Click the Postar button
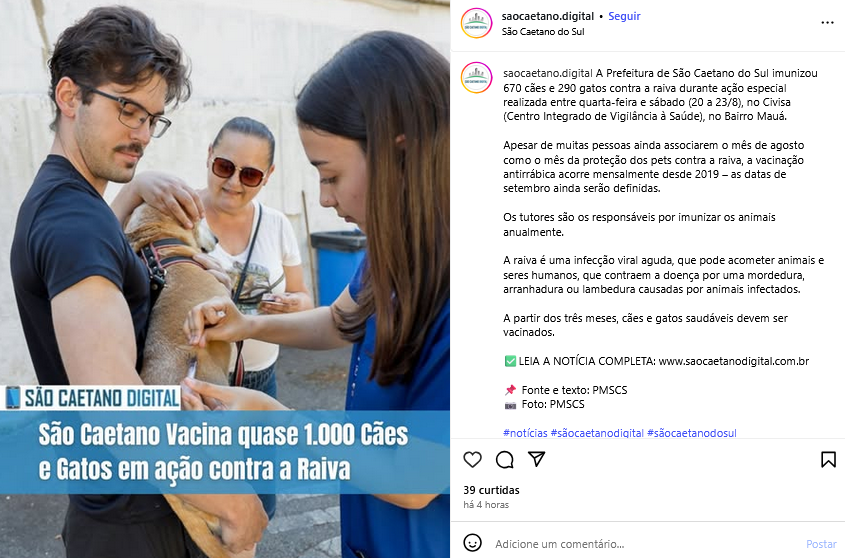Screen dimensions: 845x558 pos(821,544)
